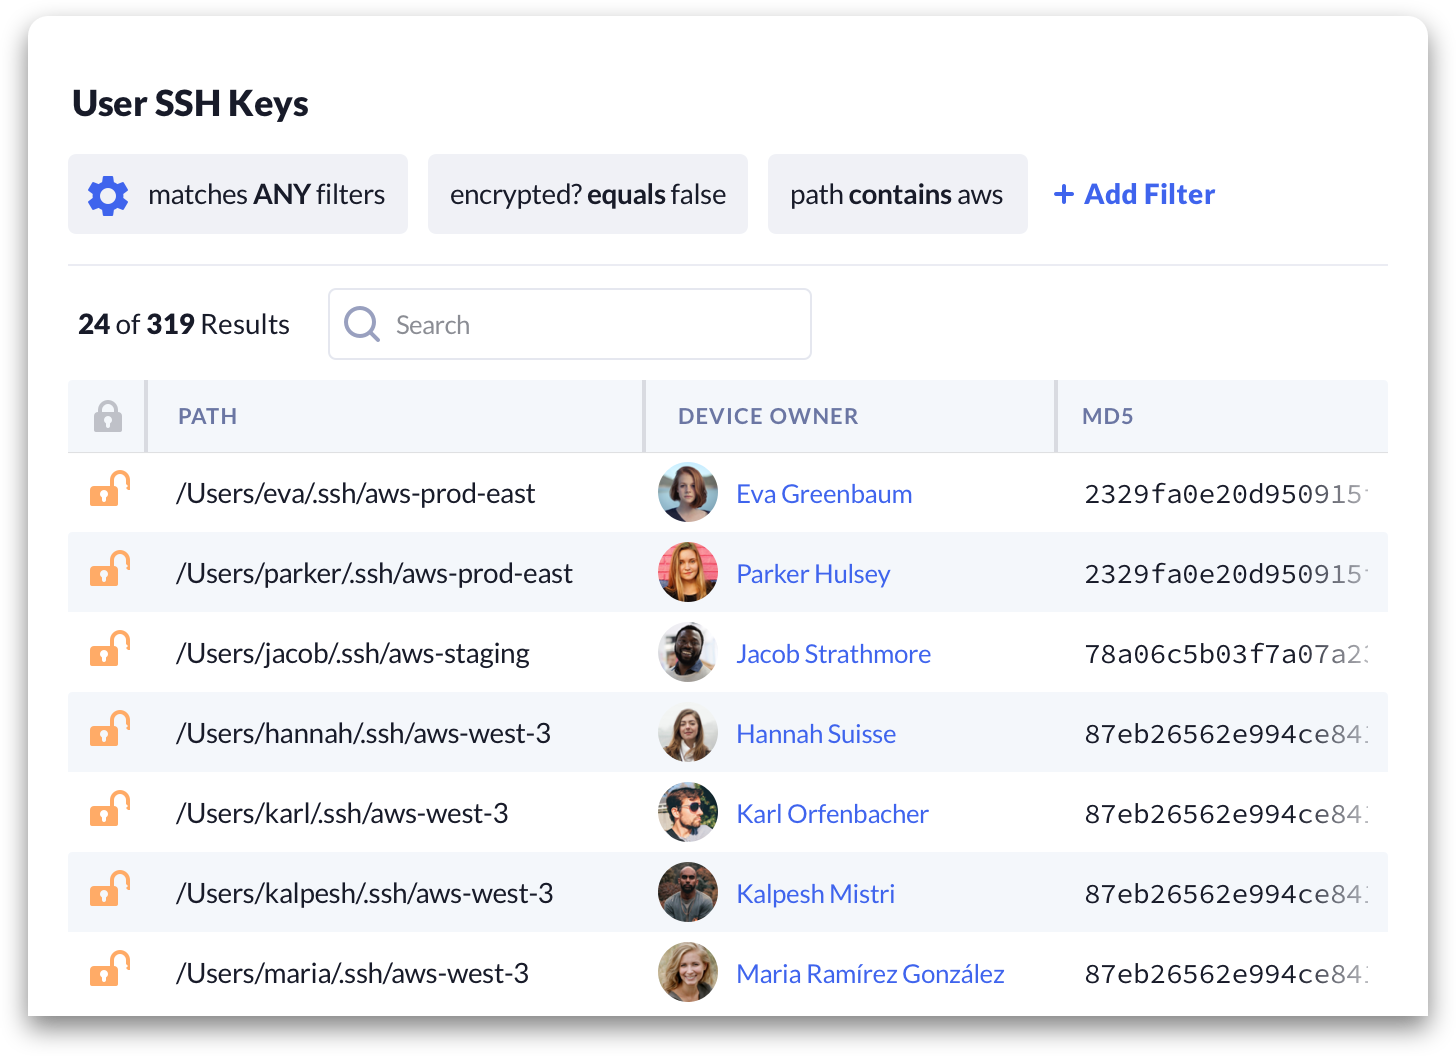Screen dimensions: 1456x1056
Task: Click the plus icon beside Add Filter
Action: (1064, 194)
